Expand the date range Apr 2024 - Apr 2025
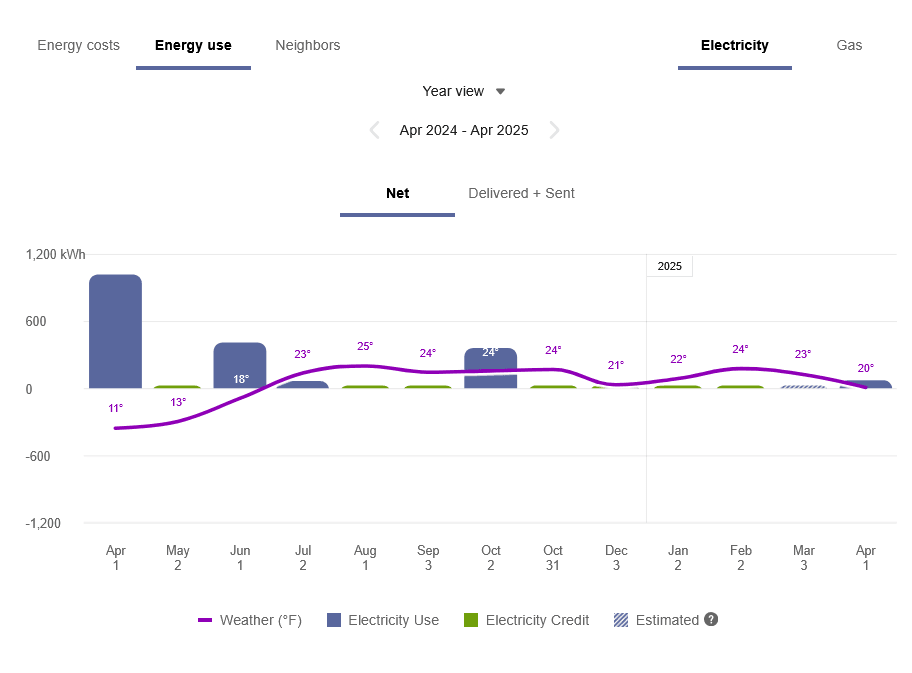The height and width of the screenshot is (673, 912). pos(464,130)
